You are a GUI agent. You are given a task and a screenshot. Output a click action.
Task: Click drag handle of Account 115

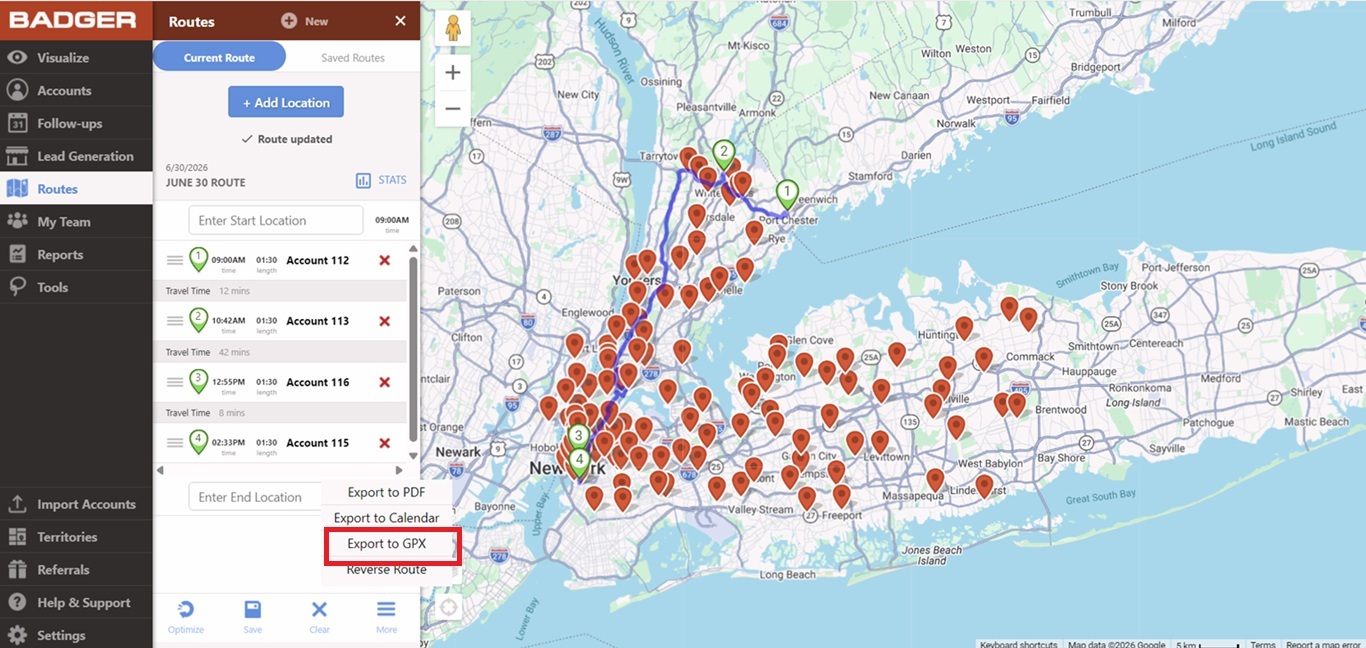pos(175,443)
